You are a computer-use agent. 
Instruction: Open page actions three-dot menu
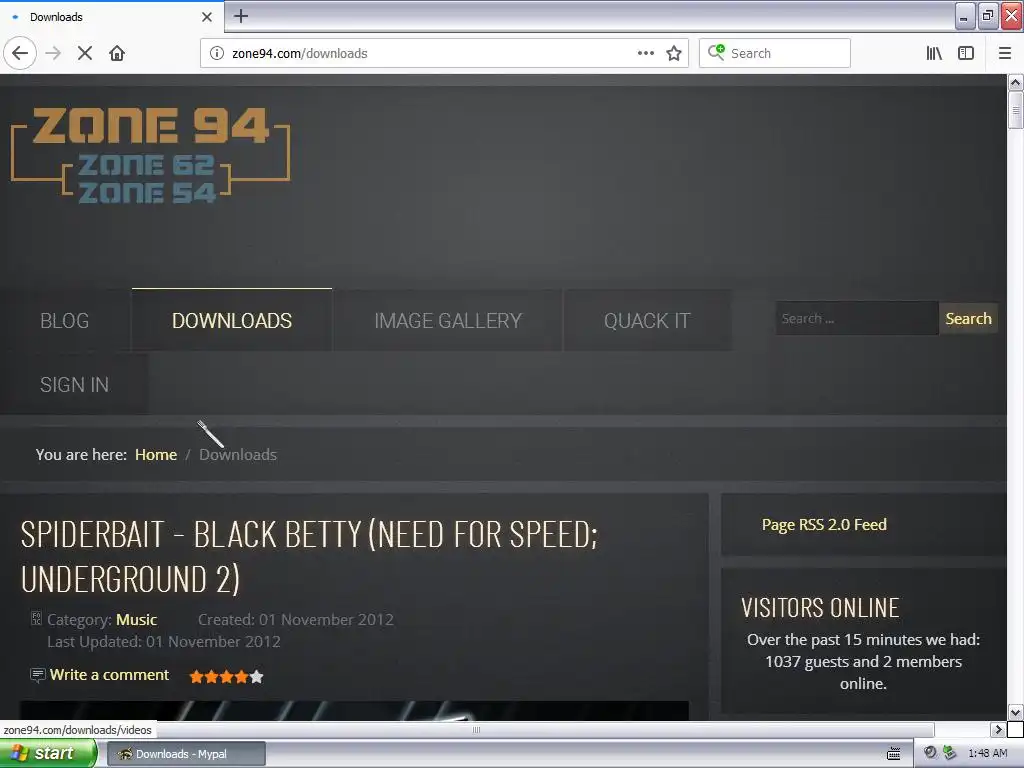pyautogui.click(x=645, y=53)
